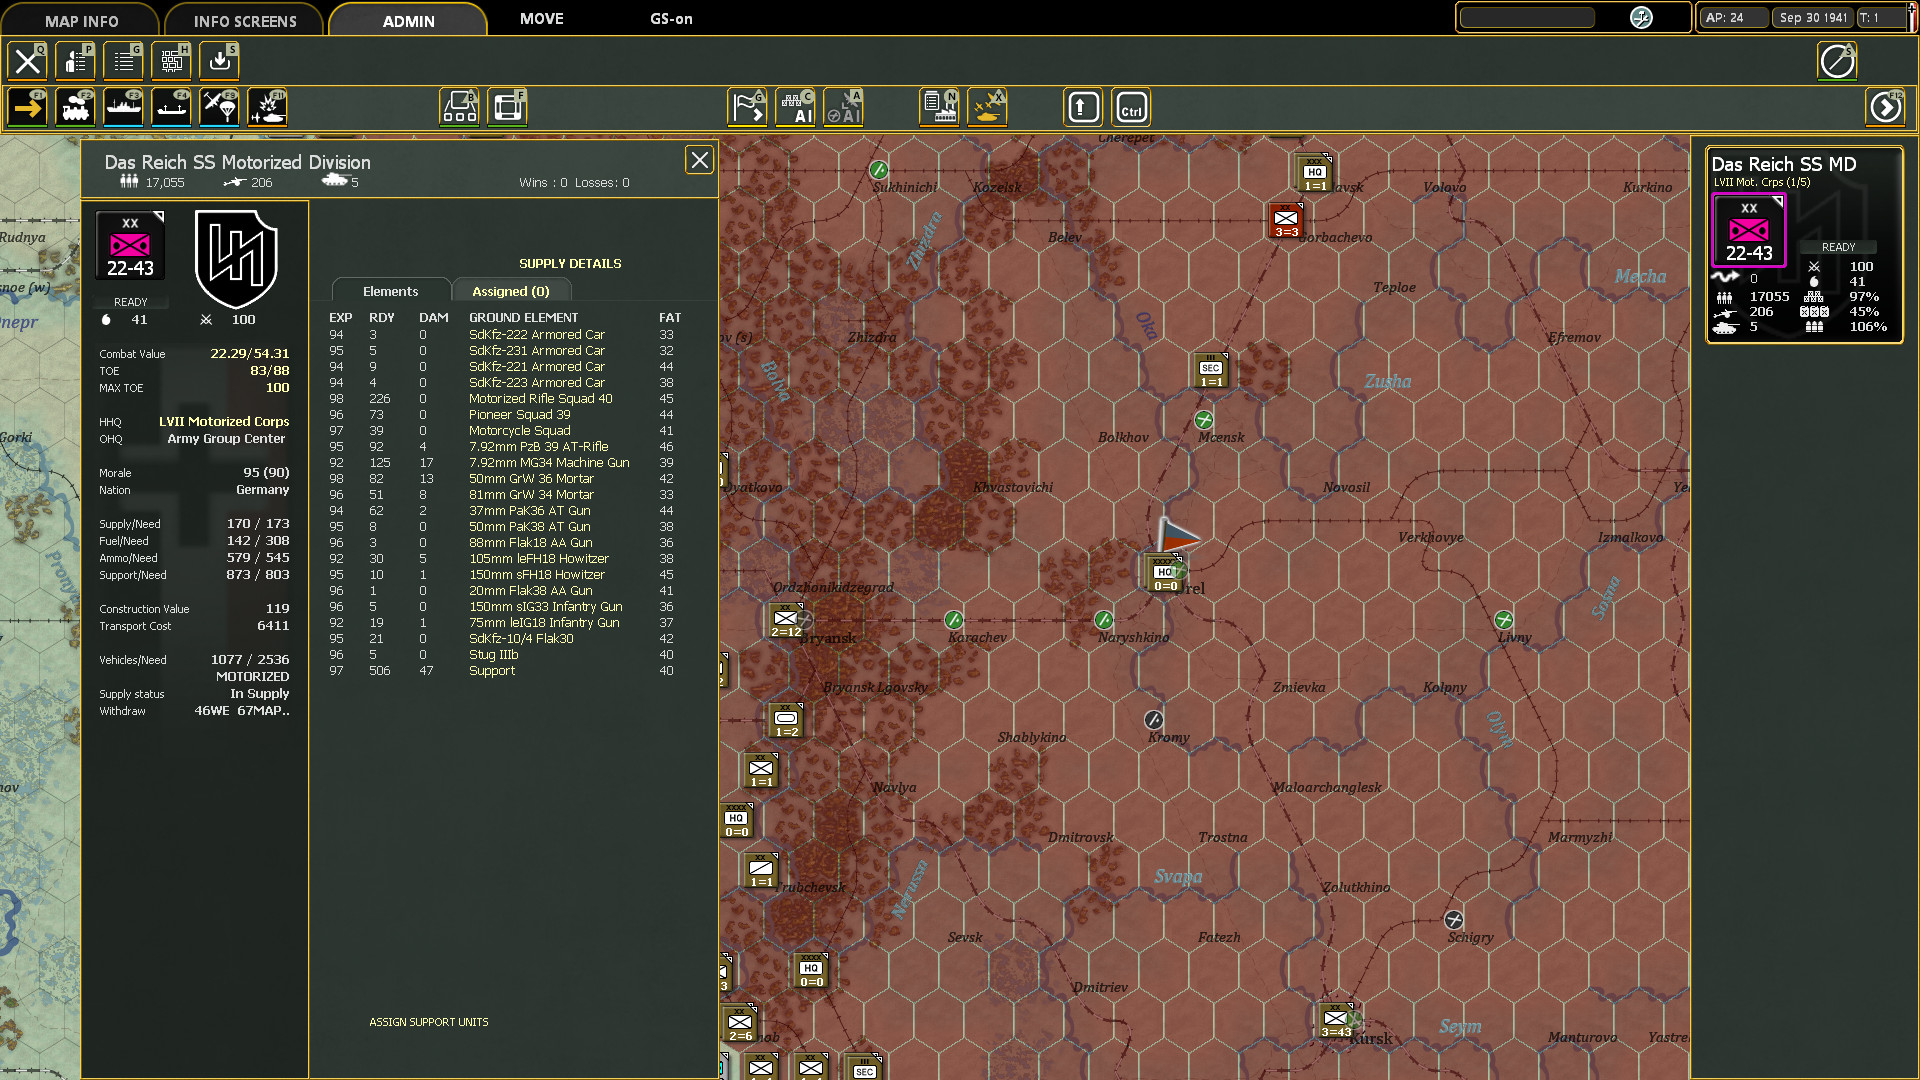This screenshot has height=1080, width=1920.
Task: Click 7.92mm MG34 Machine Gun element
Action: pos(549,463)
